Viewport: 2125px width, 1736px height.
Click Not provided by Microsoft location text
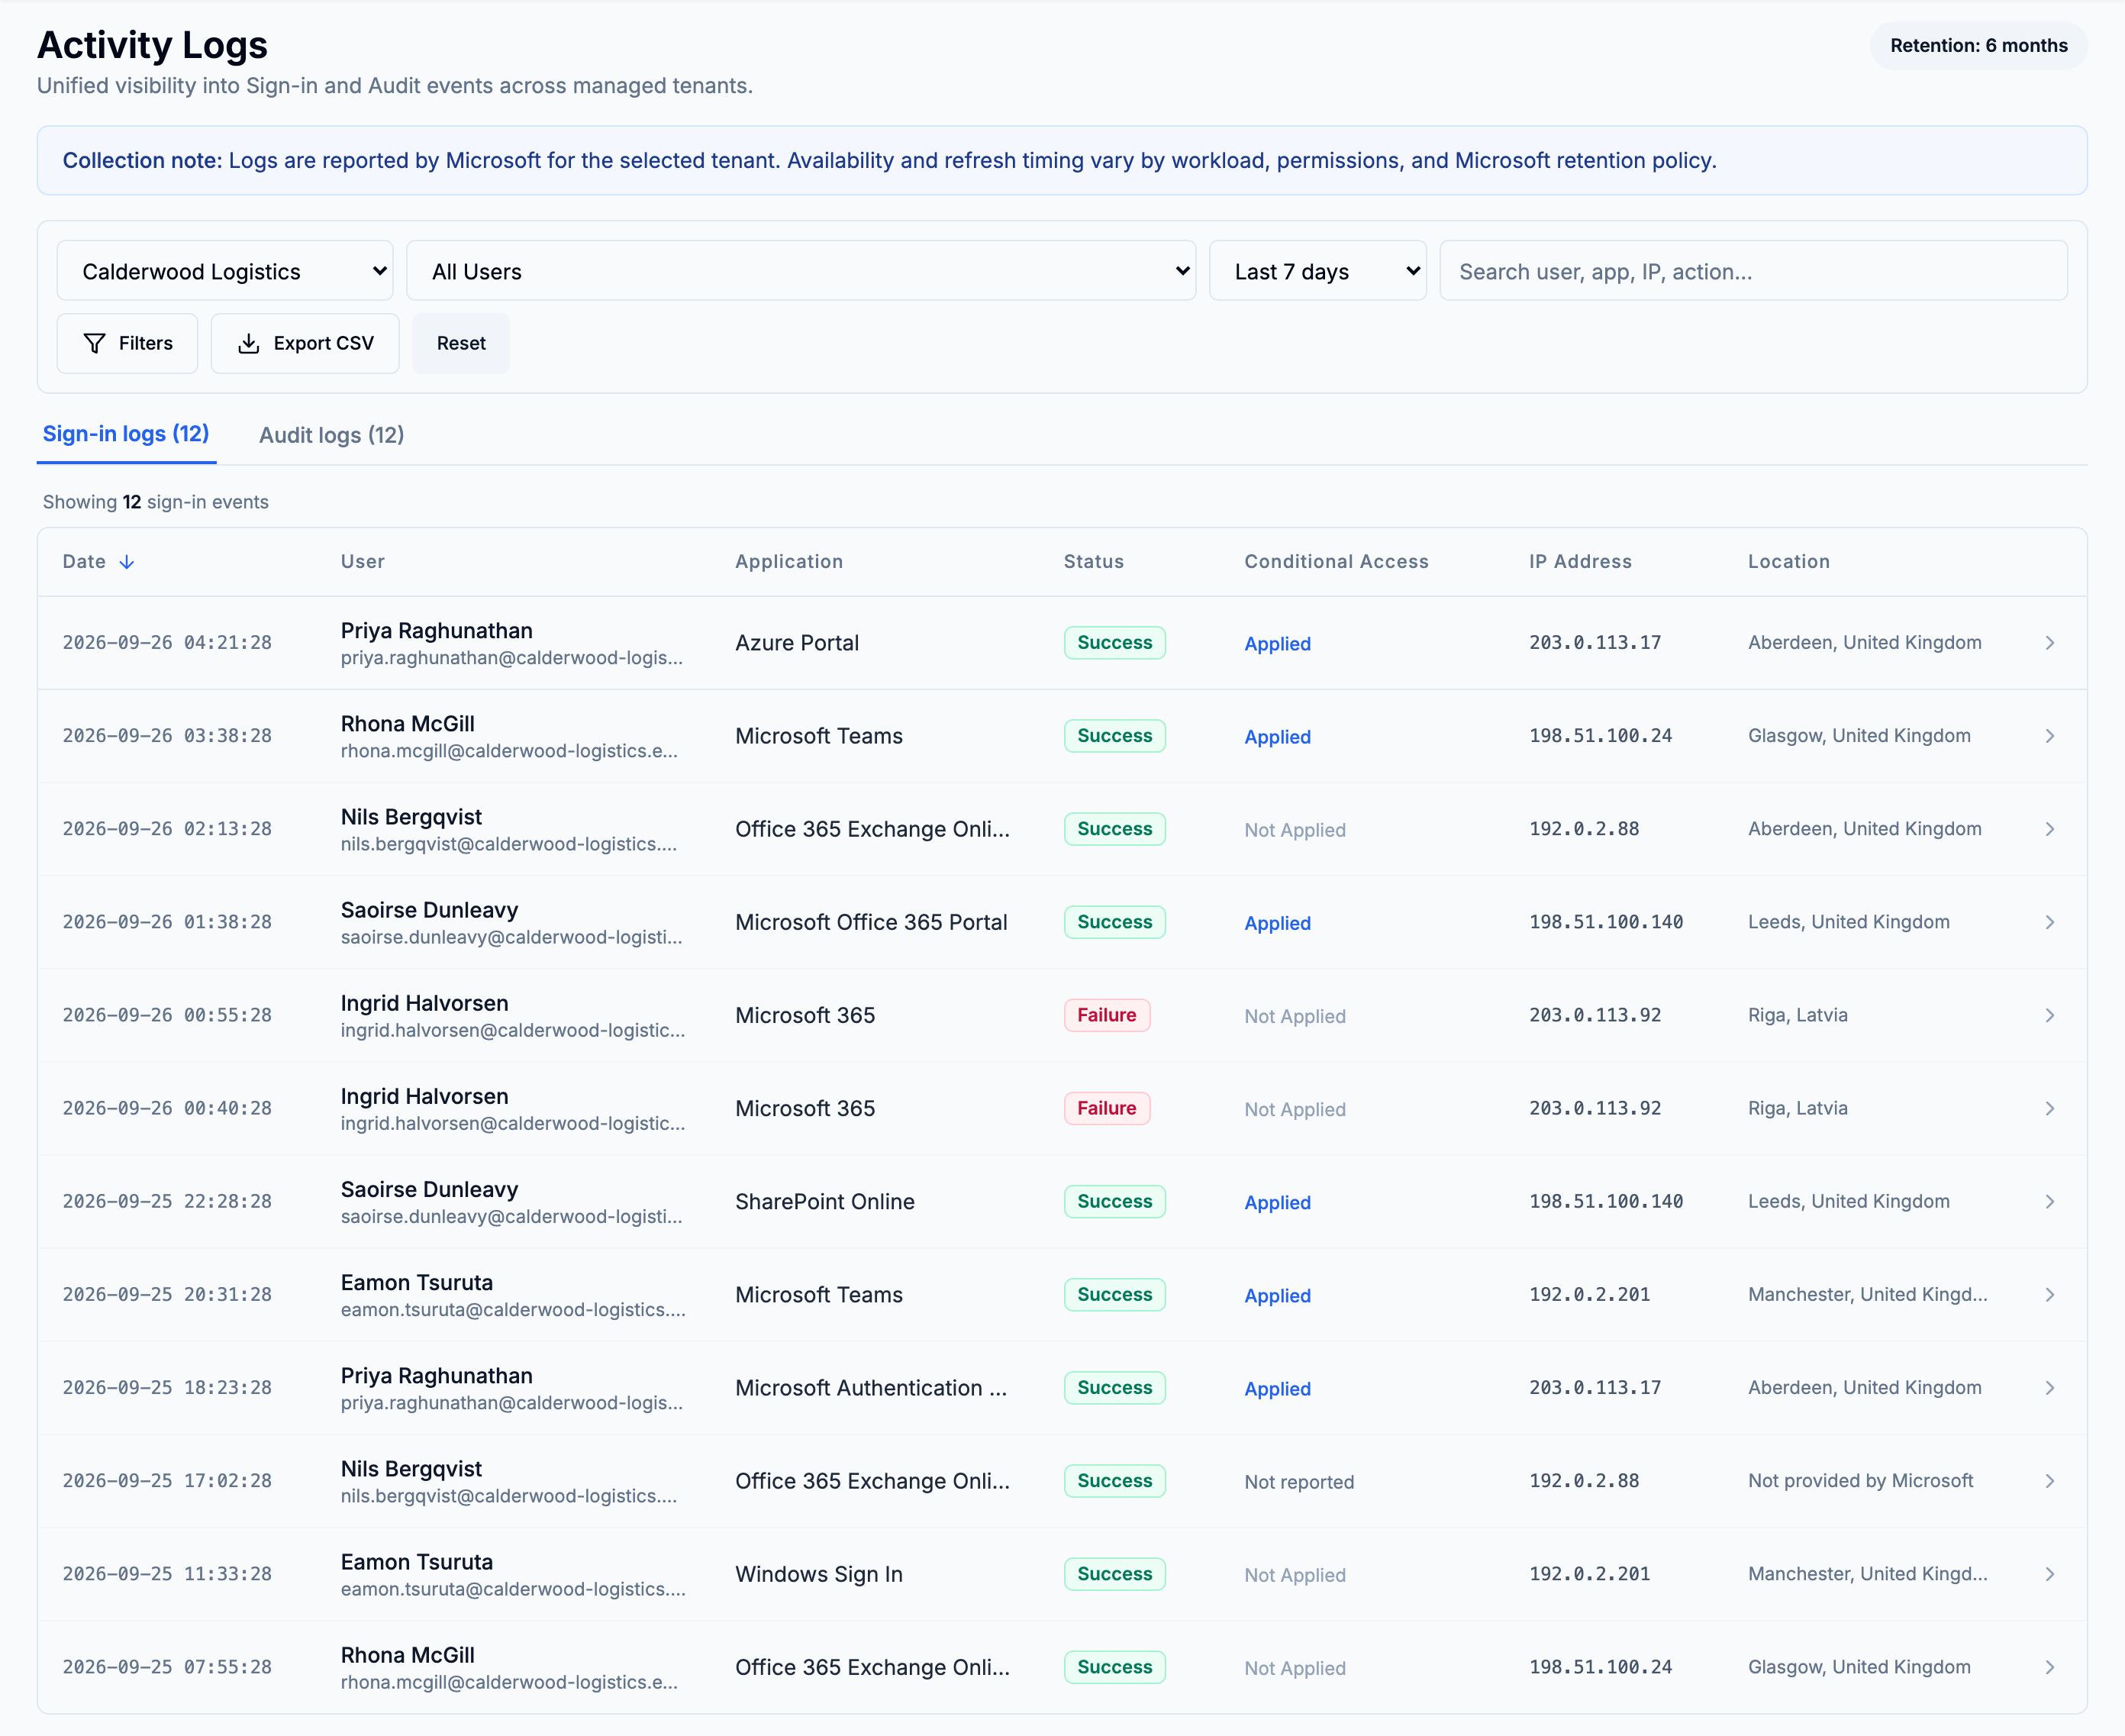pos(1861,1481)
